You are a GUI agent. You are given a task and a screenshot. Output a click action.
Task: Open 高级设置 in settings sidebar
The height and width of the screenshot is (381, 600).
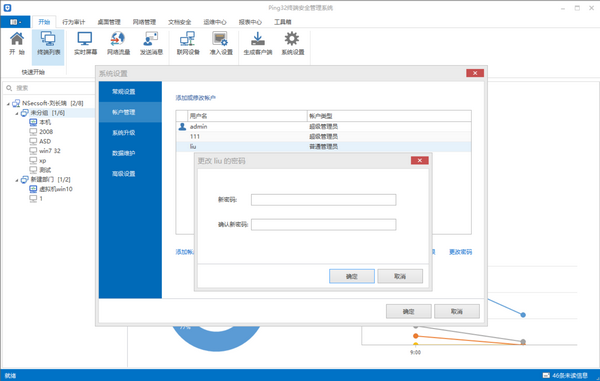pyautogui.click(x=130, y=174)
